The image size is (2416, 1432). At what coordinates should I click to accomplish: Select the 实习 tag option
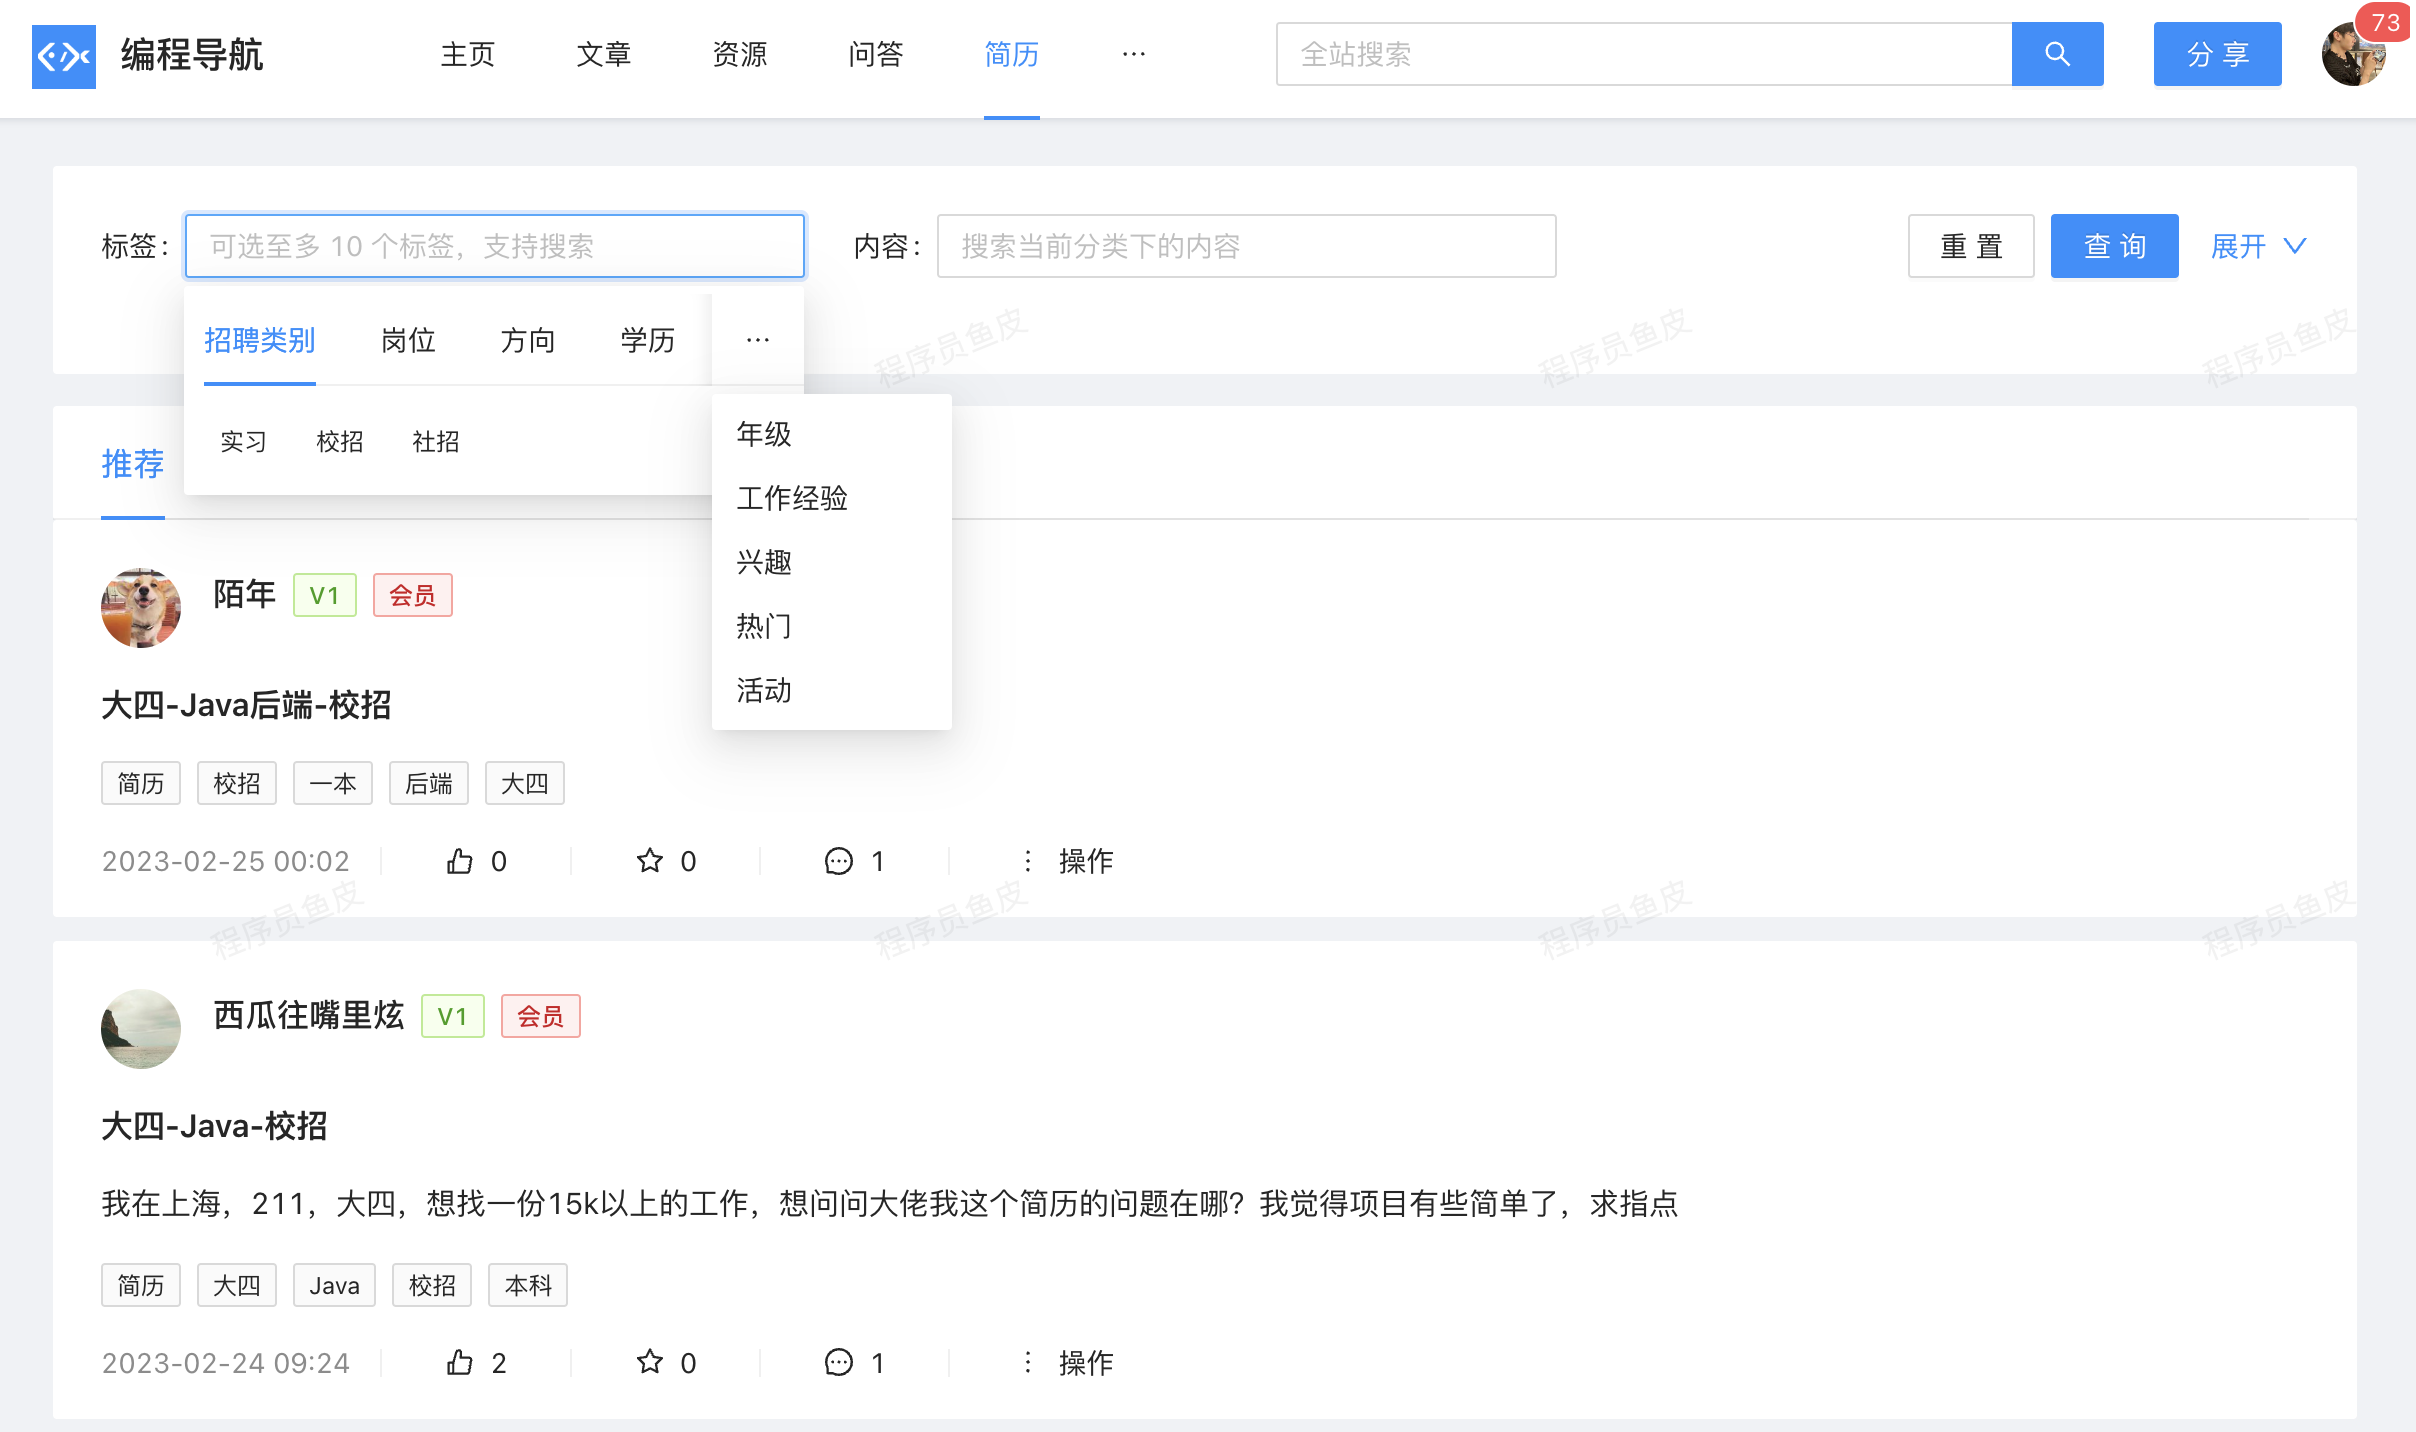[243, 442]
